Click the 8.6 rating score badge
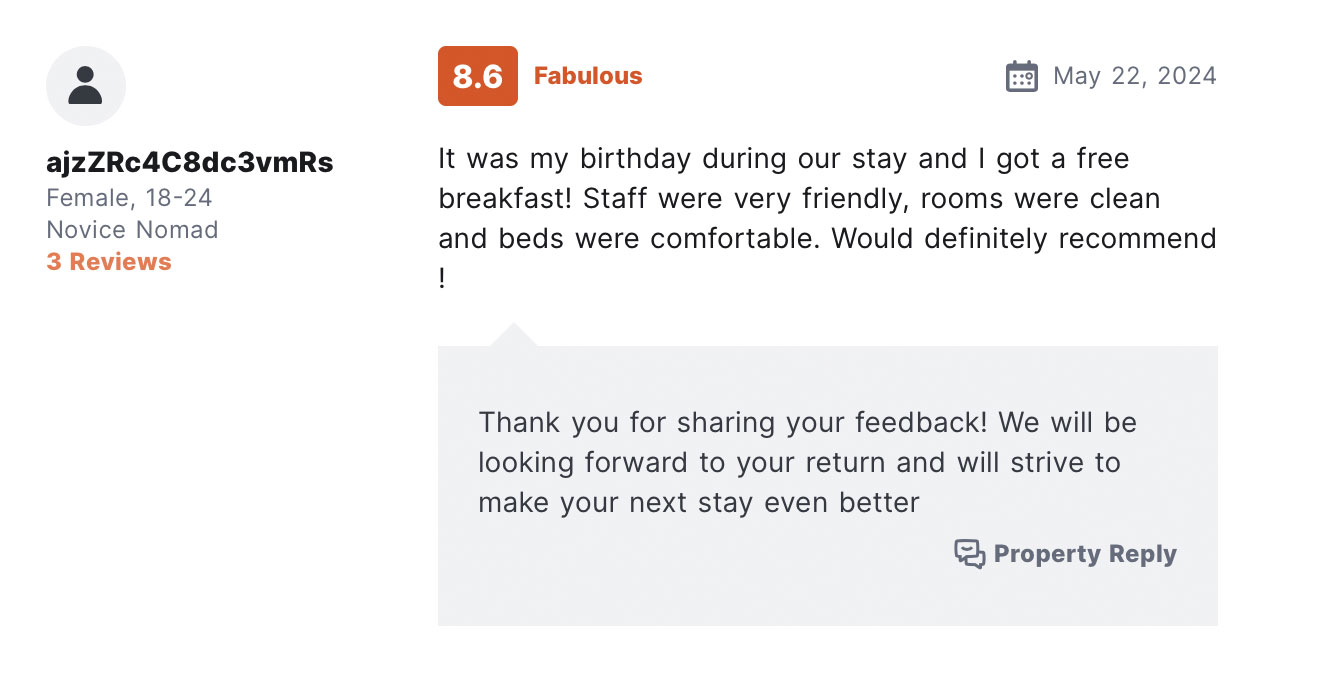1320x700 pixels. [478, 76]
